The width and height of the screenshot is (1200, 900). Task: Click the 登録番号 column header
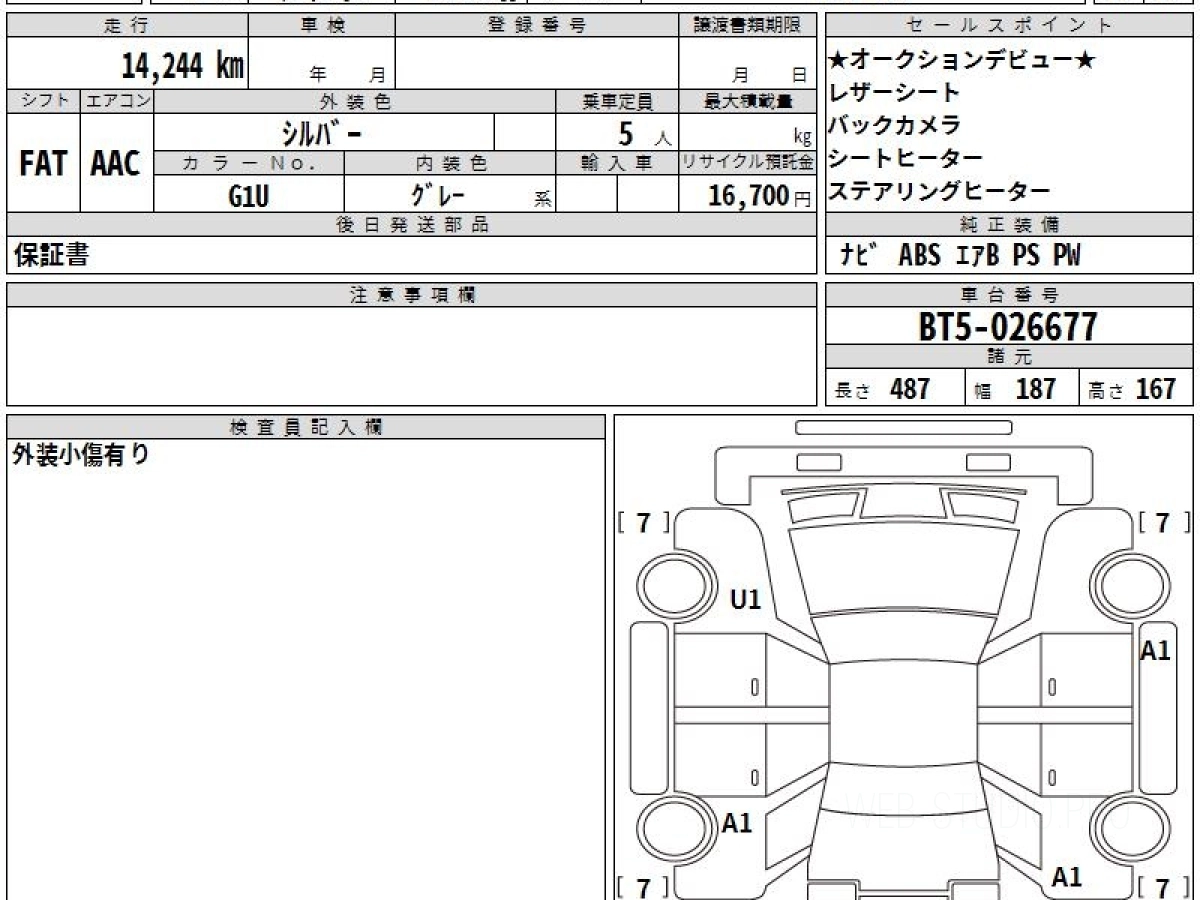pos(537,26)
